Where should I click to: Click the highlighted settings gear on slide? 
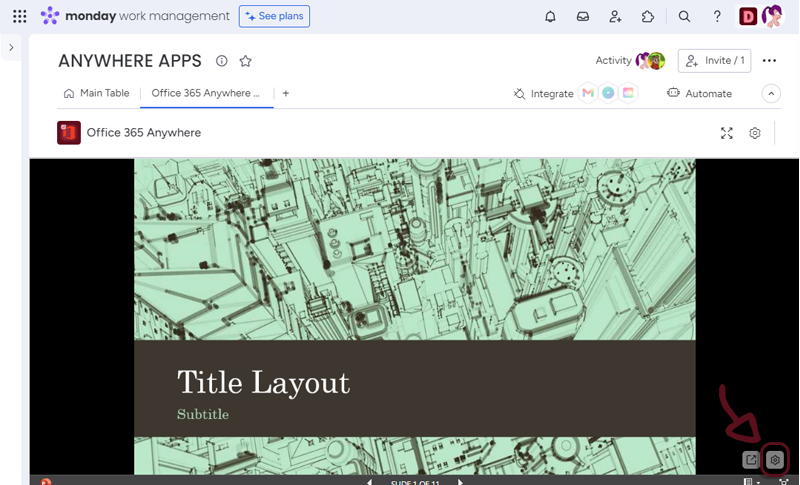775,460
